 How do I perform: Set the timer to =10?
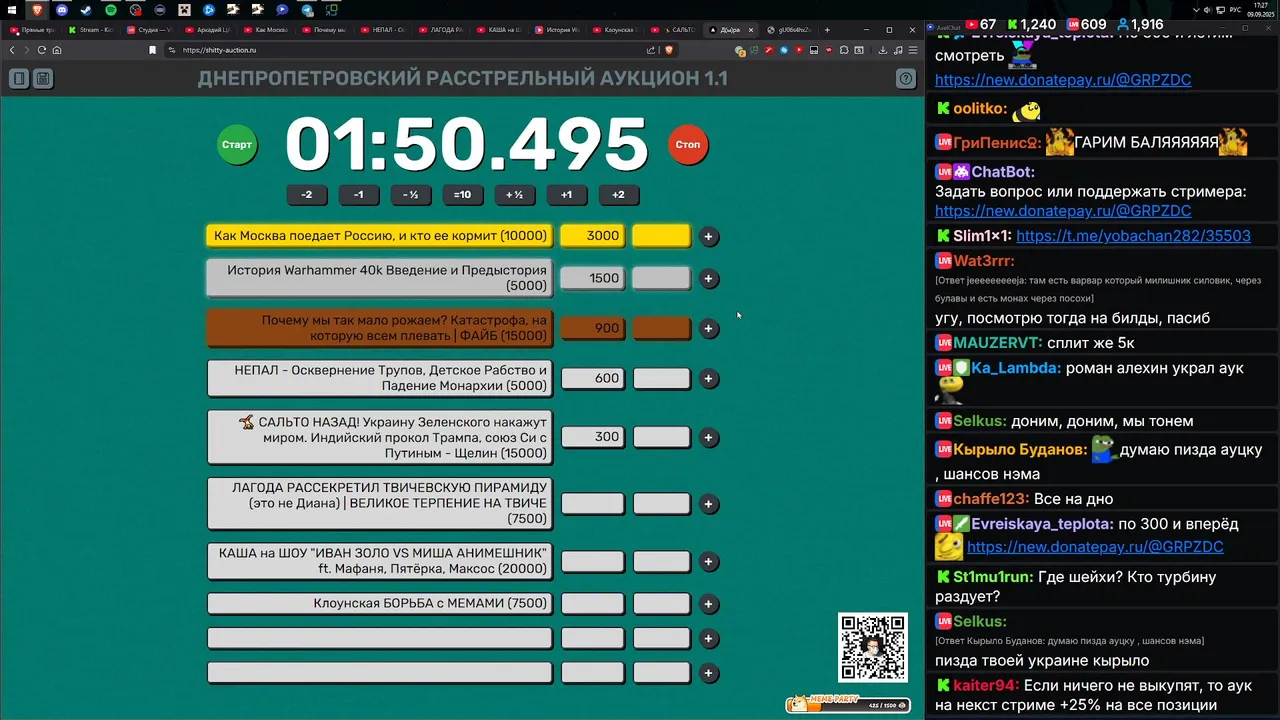click(x=462, y=195)
